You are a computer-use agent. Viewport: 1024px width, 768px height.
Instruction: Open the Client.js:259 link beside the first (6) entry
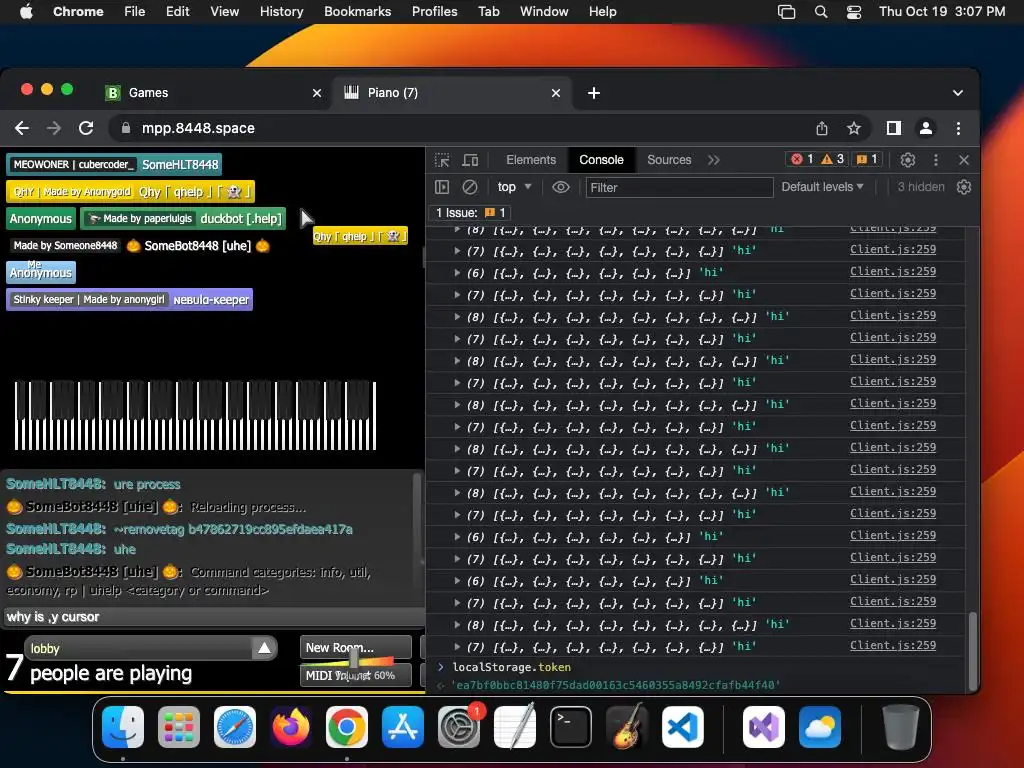pos(893,271)
